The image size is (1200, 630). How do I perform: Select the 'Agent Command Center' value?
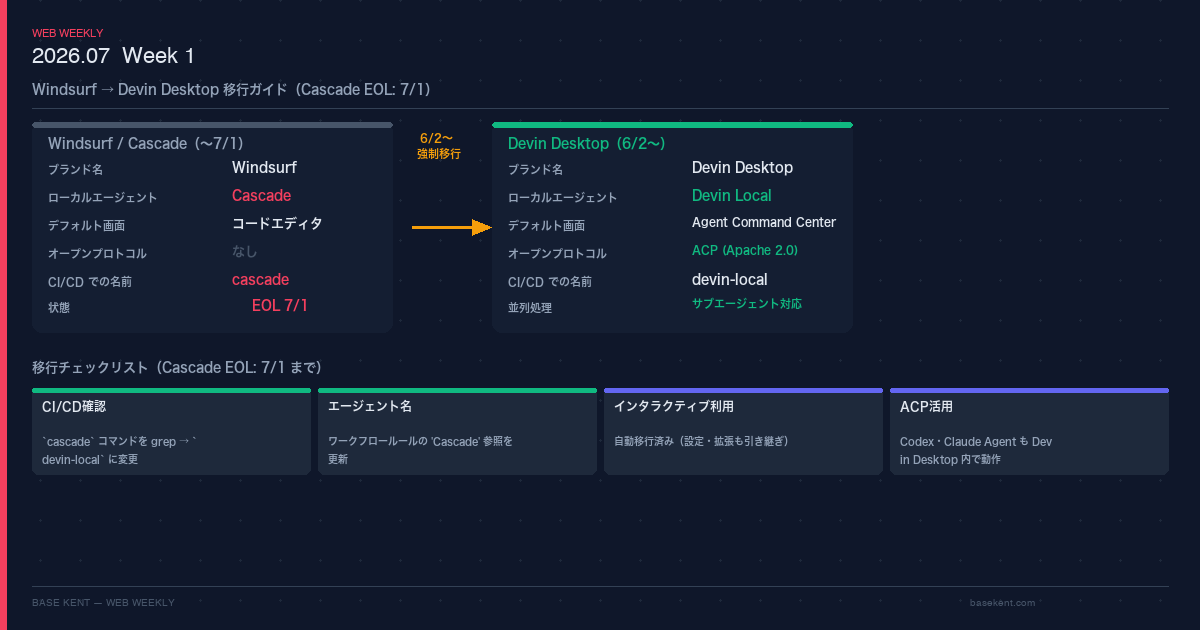[764, 222]
